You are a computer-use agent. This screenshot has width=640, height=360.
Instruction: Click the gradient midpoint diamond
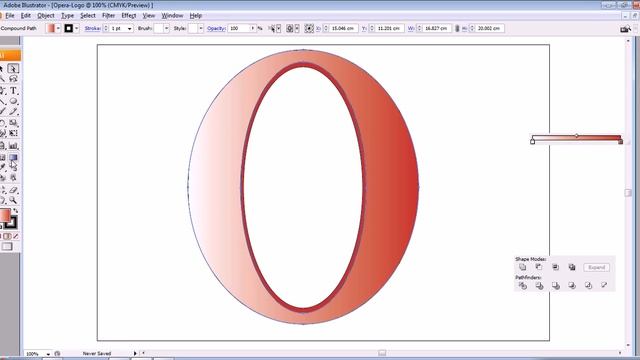point(576,136)
